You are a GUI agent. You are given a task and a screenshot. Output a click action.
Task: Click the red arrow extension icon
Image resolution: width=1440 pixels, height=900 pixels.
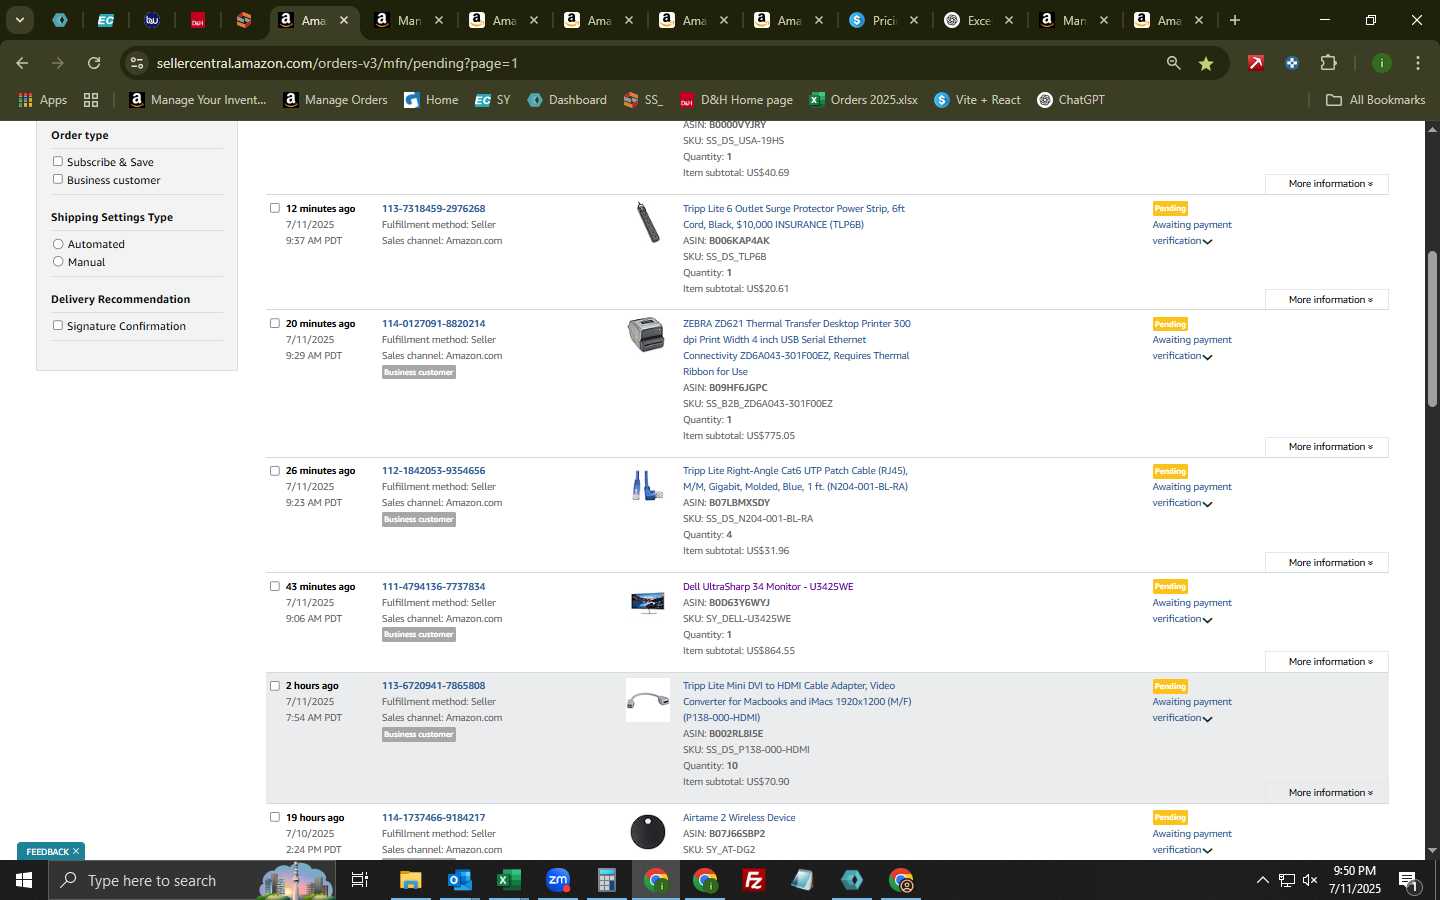click(x=1255, y=63)
